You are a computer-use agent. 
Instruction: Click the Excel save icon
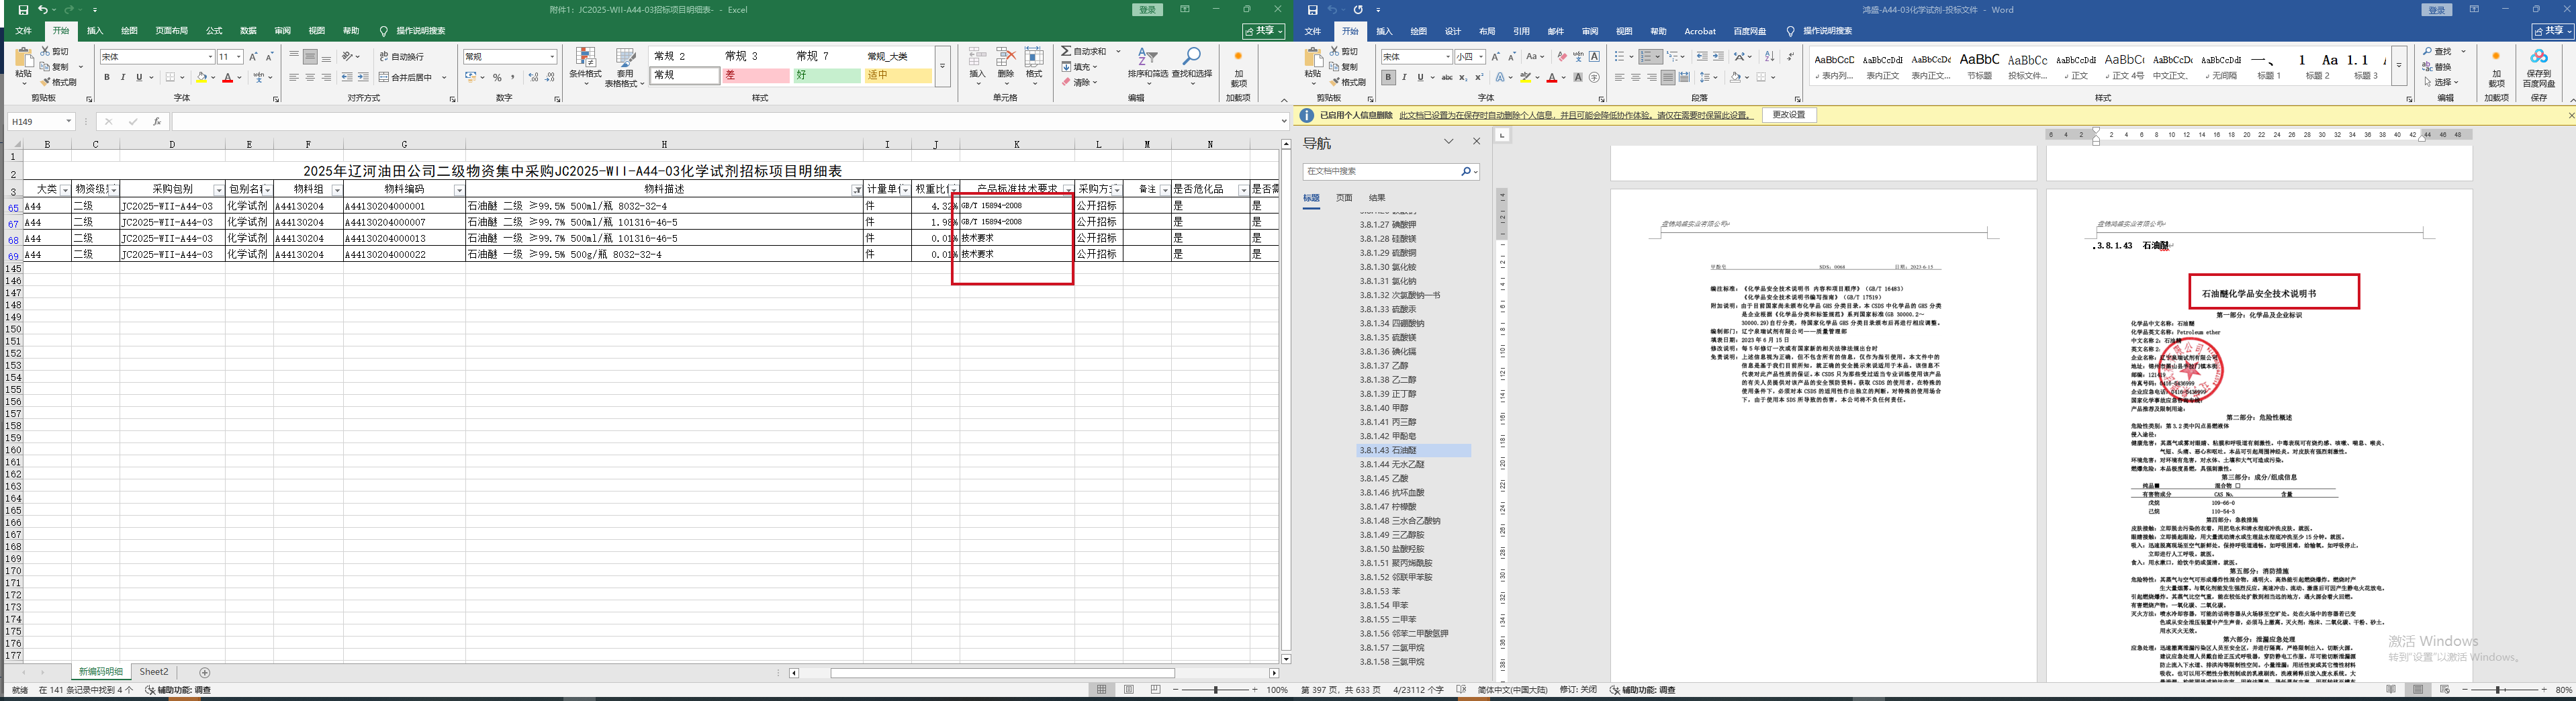(x=23, y=10)
